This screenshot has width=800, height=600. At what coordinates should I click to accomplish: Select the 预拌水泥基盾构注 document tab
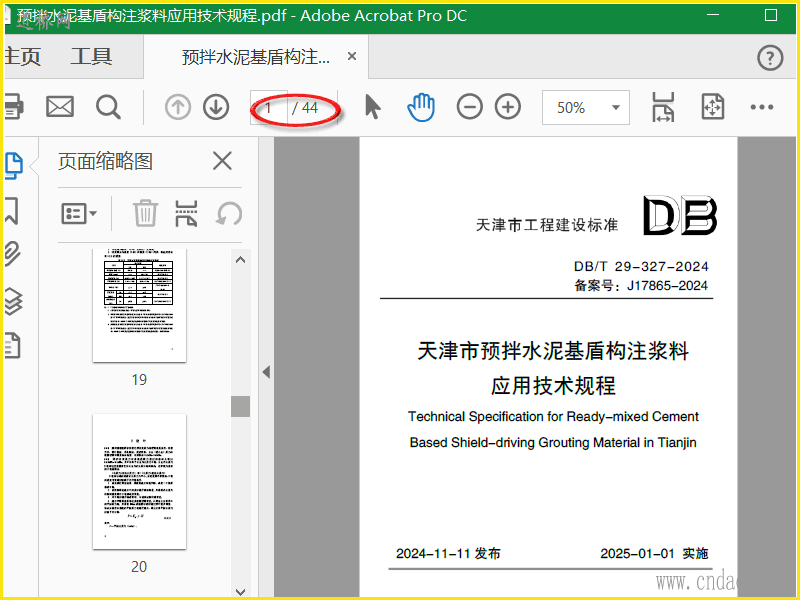coord(256,57)
